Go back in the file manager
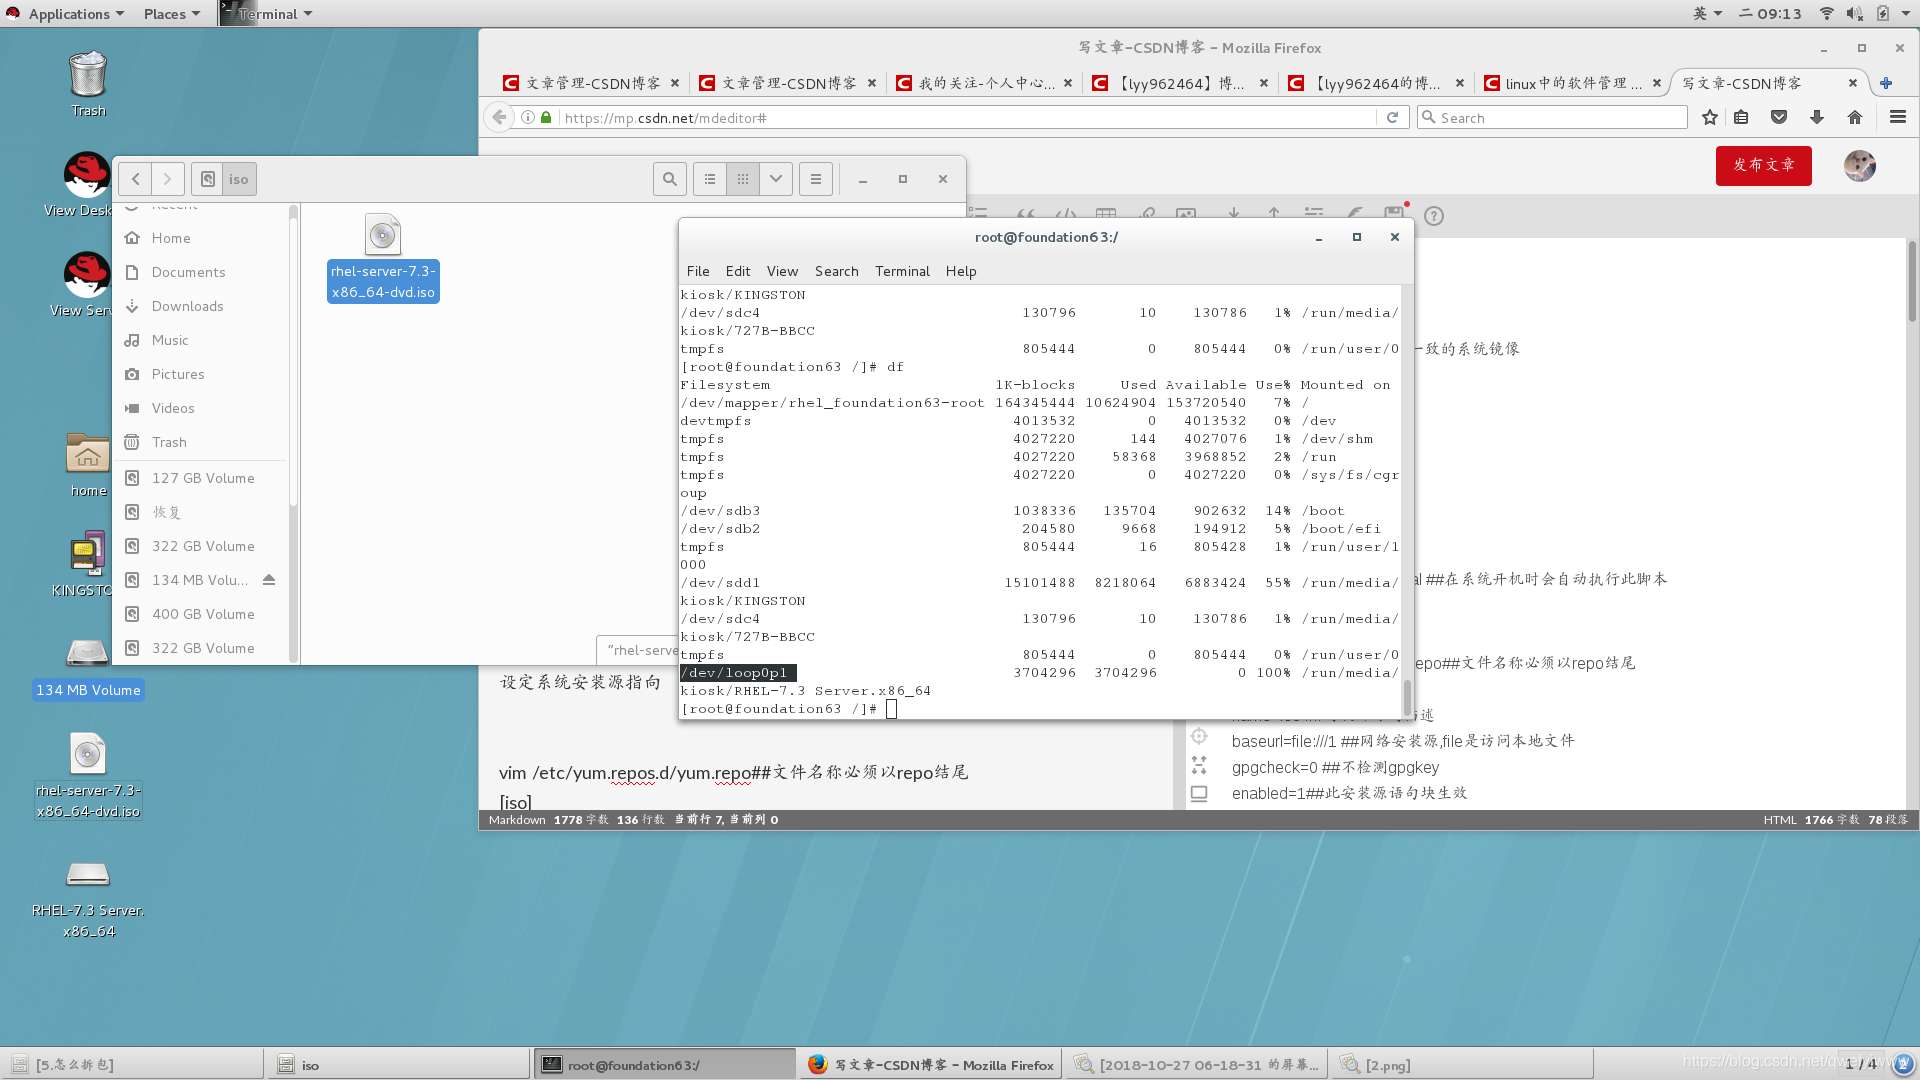The image size is (1920, 1080). 135,179
